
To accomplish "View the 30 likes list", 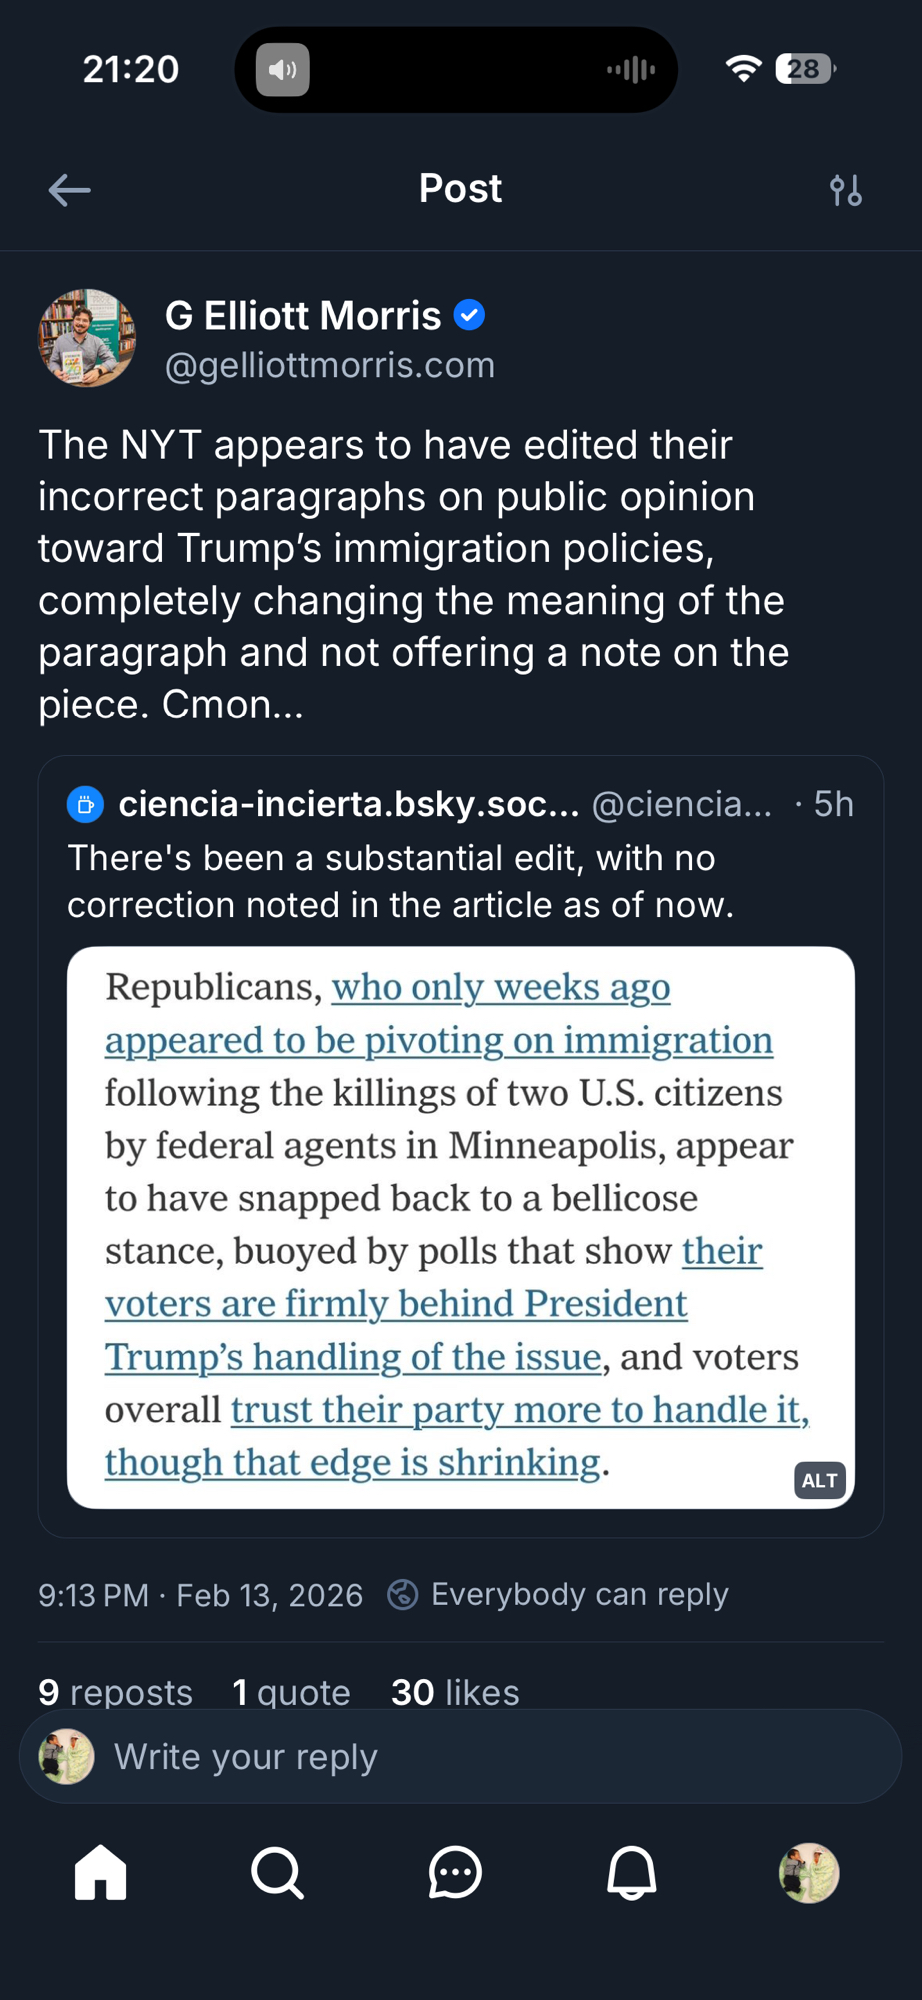I will [455, 1692].
